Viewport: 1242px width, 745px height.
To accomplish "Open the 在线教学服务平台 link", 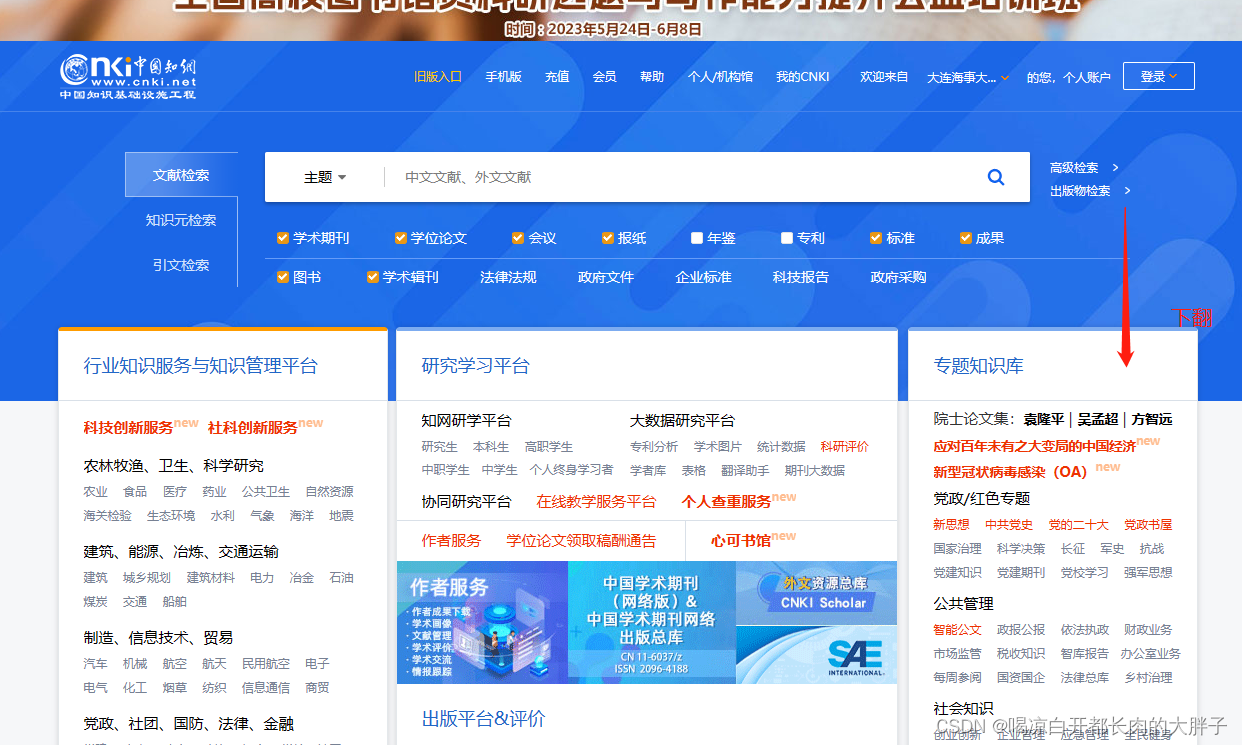I will 597,501.
